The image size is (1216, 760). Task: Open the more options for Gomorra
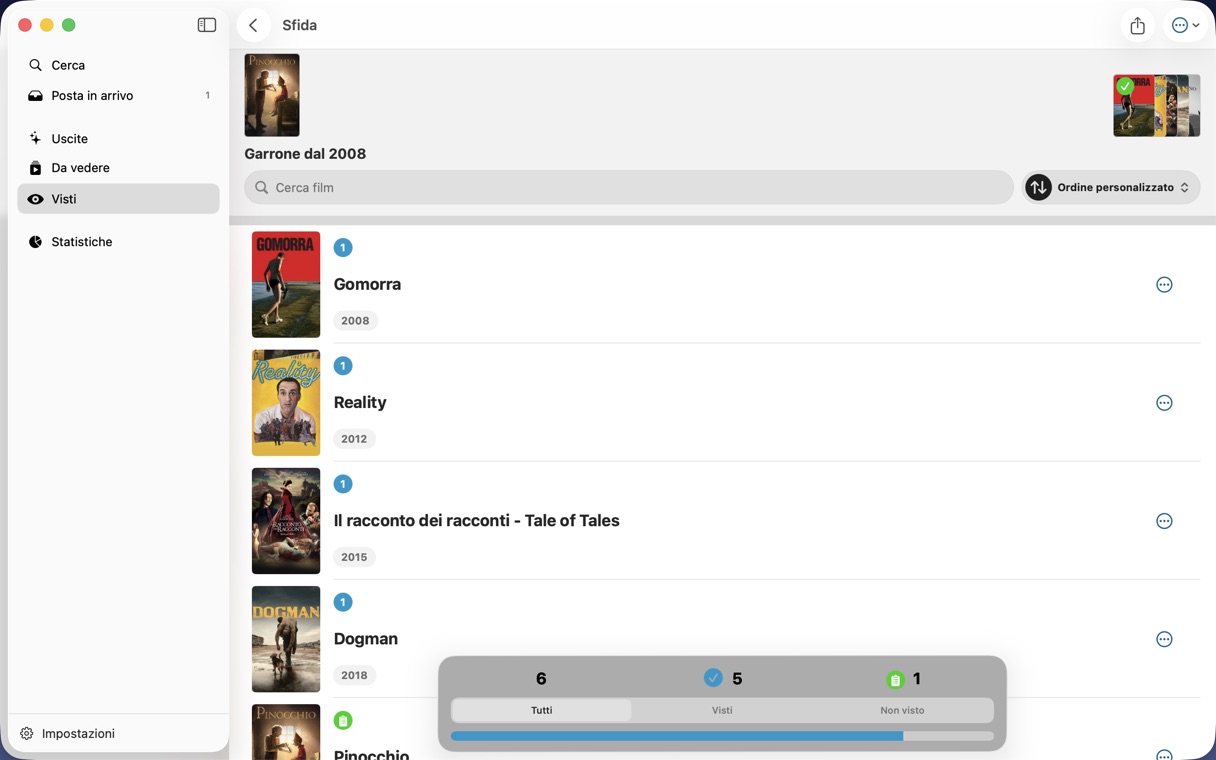click(x=1164, y=285)
